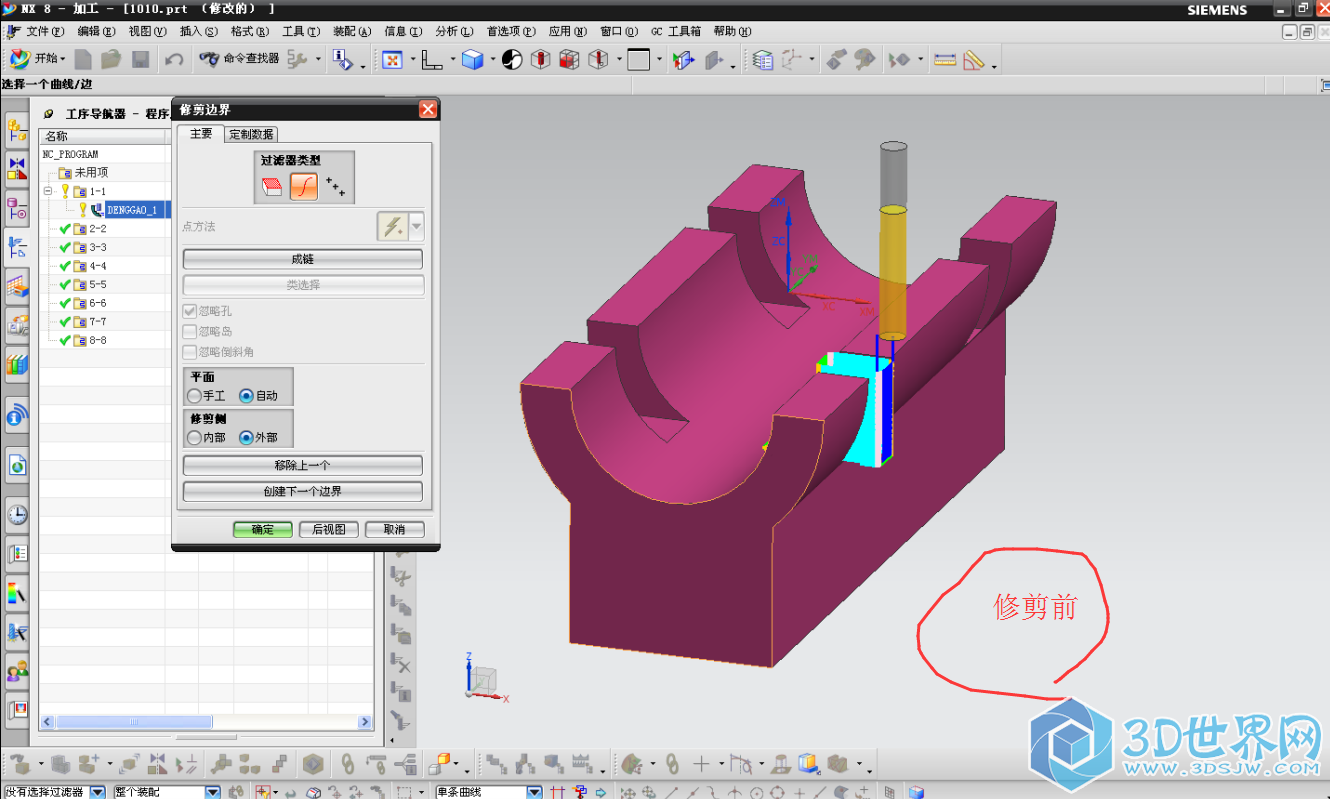Open dropdown arrow next to shaded cube
This screenshot has height=799, width=1330.
coord(492,61)
